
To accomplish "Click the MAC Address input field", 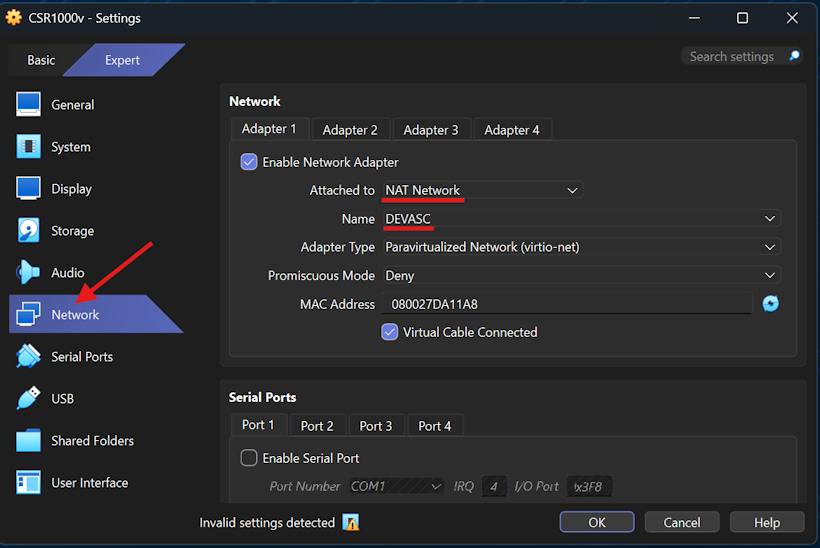I will pyautogui.click(x=567, y=304).
